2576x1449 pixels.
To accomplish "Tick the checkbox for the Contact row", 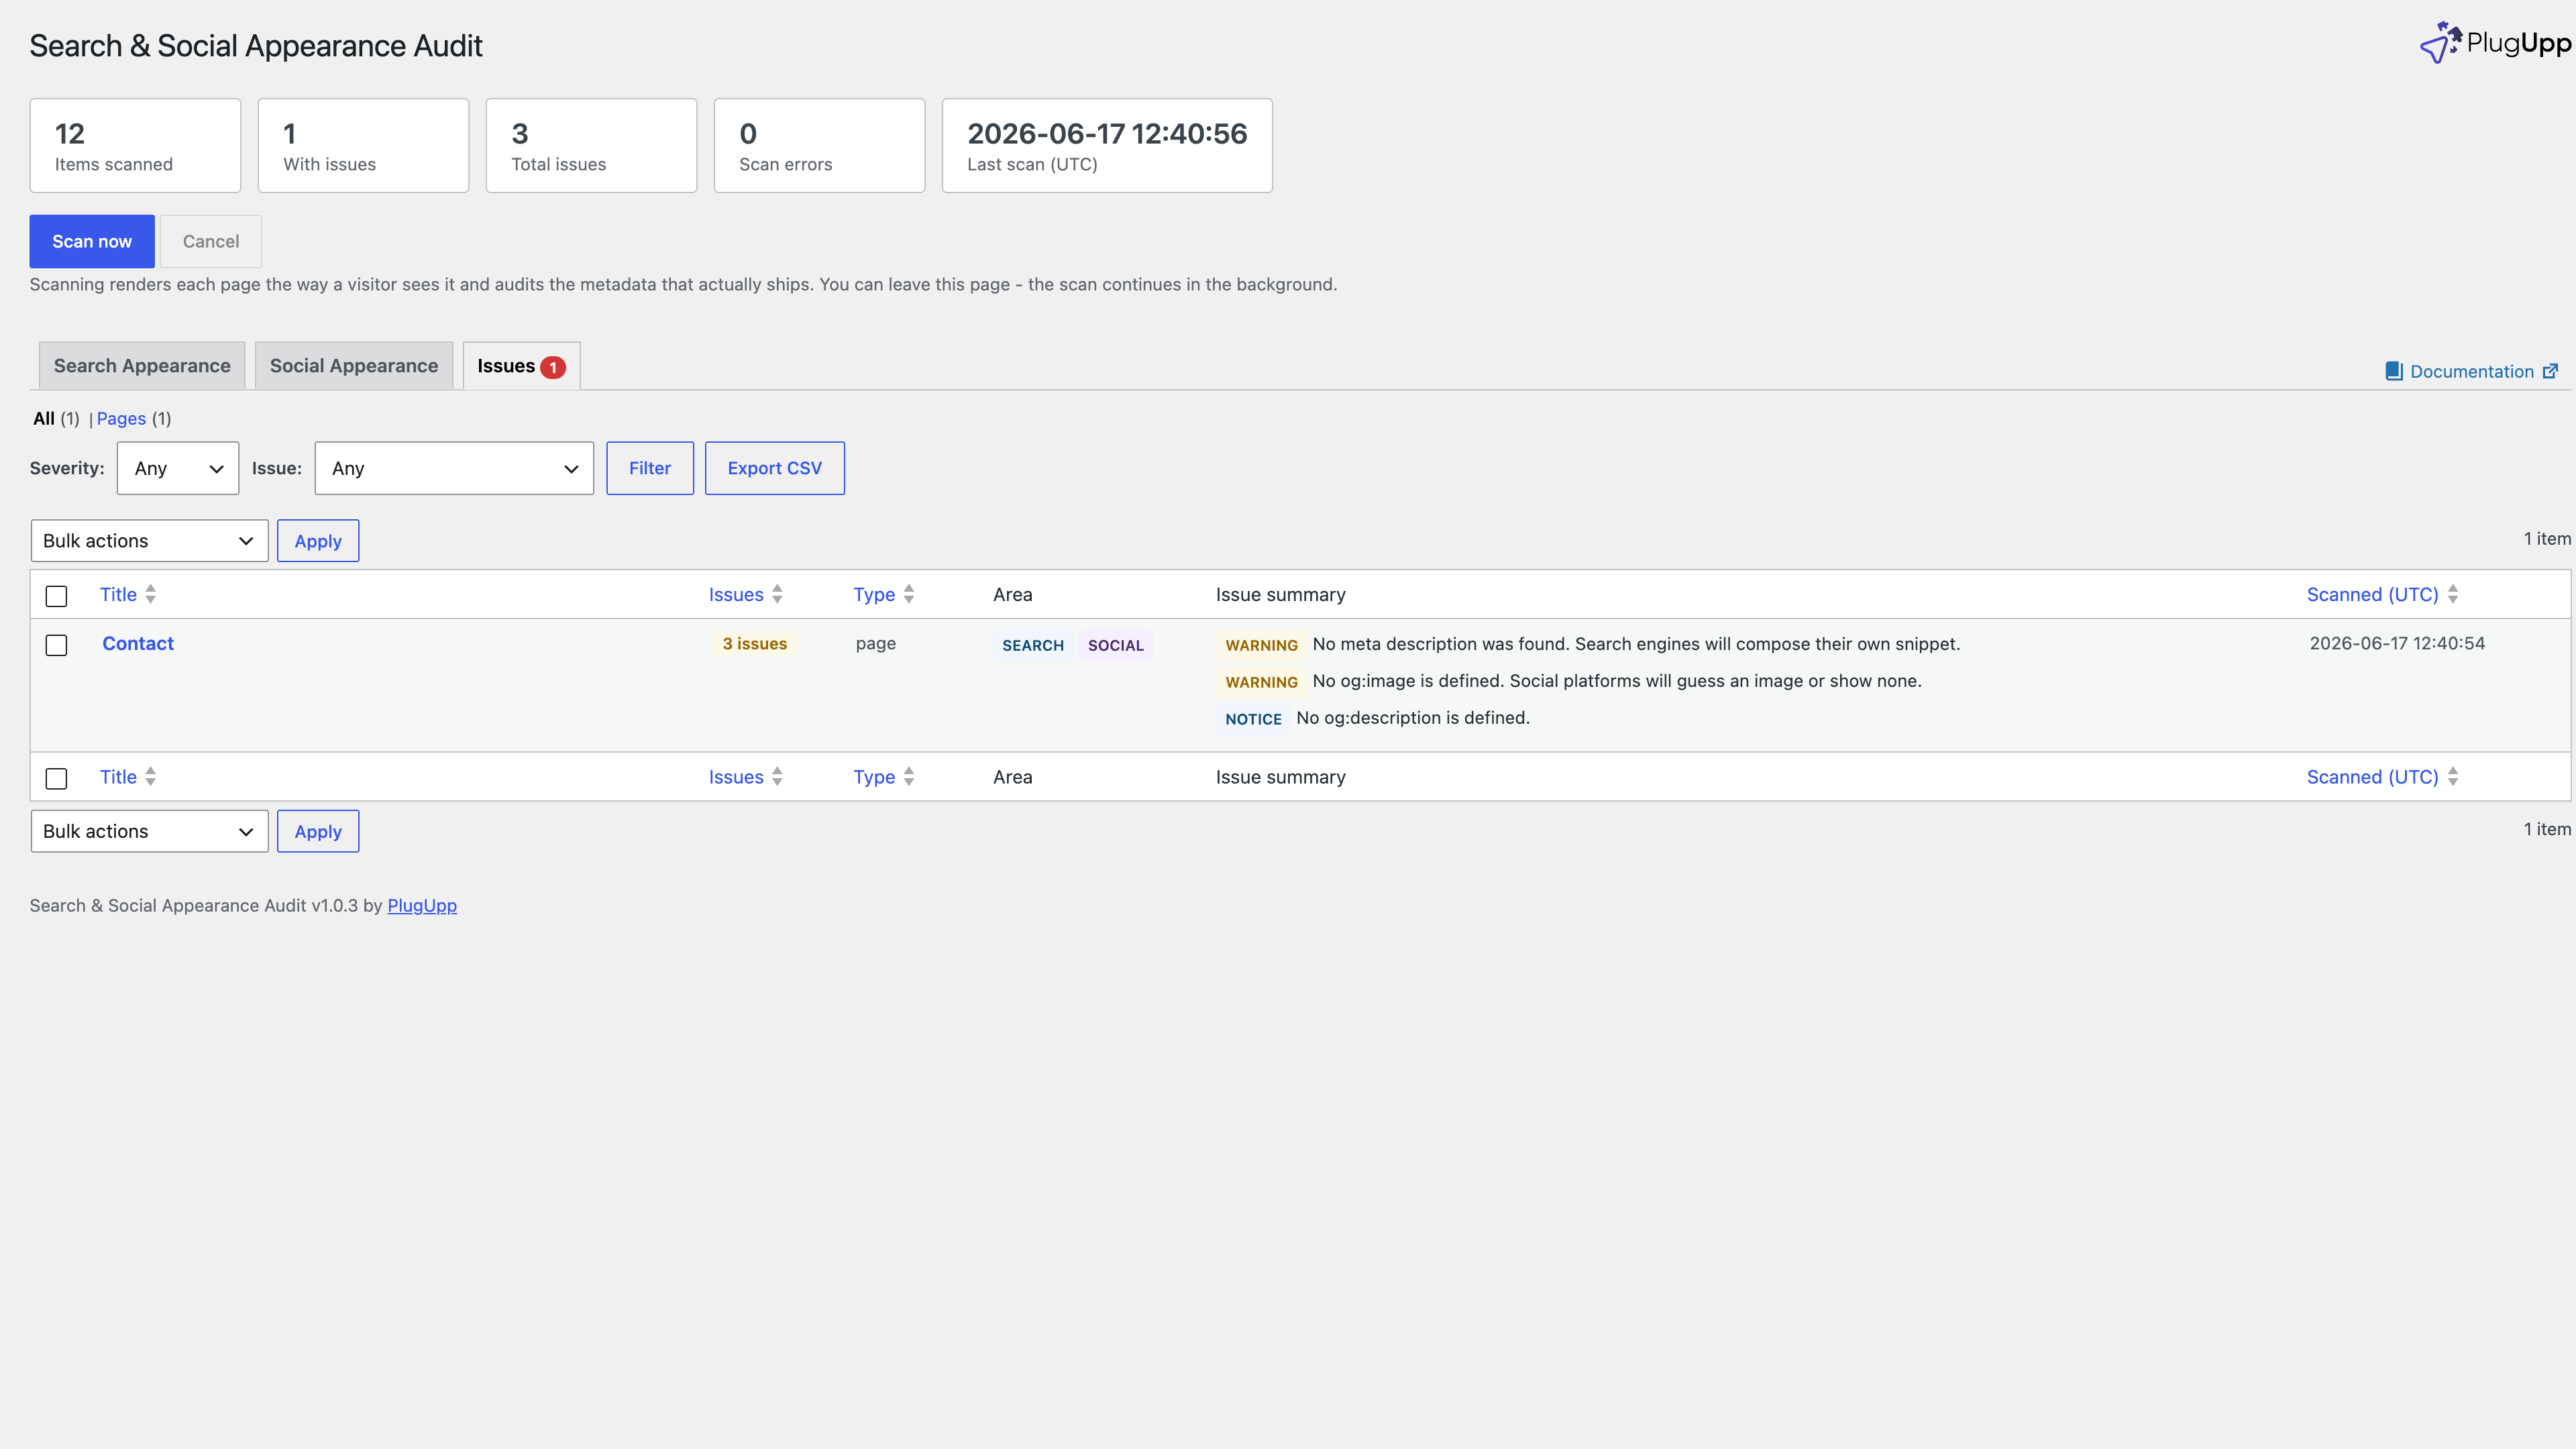I will 57,645.
